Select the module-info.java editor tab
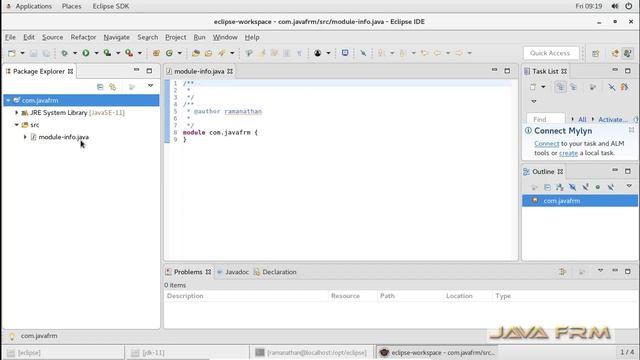Viewport: 640px width, 360px height. [199, 71]
